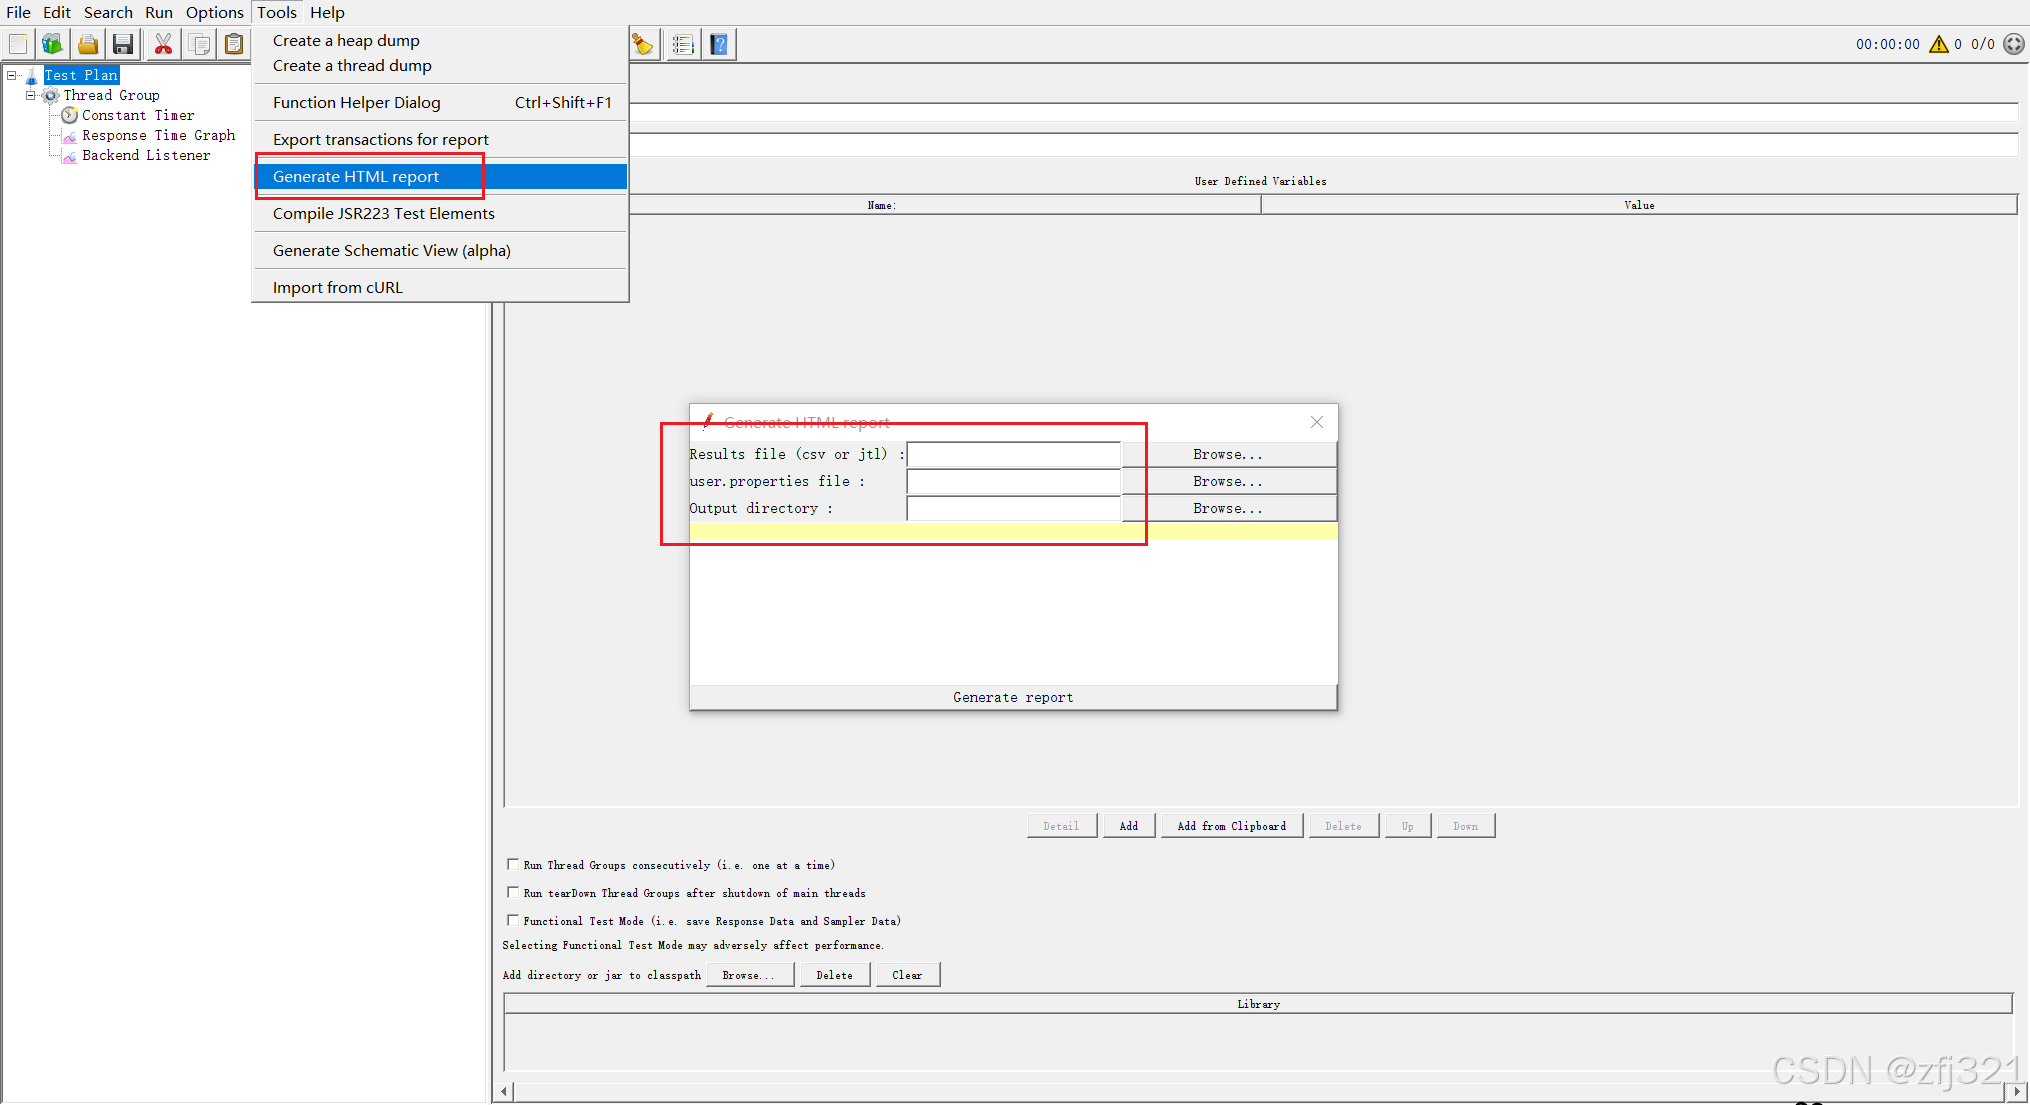Enable Run Thread Groups consecutively checkbox
This screenshot has height=1105, width=2030.
(513, 864)
